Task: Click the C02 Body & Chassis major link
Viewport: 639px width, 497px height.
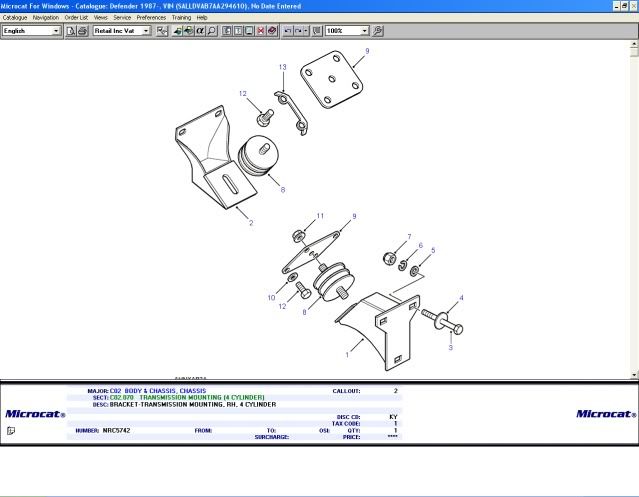Action: pos(158,391)
